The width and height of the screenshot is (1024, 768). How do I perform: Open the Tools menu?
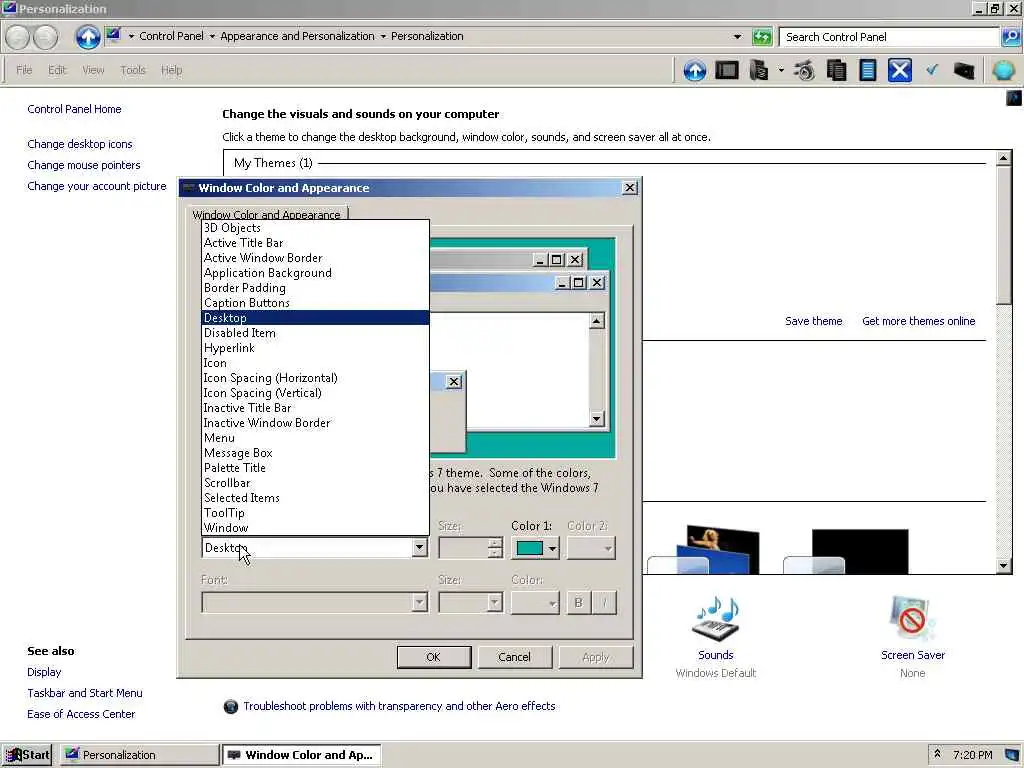[x=133, y=70]
